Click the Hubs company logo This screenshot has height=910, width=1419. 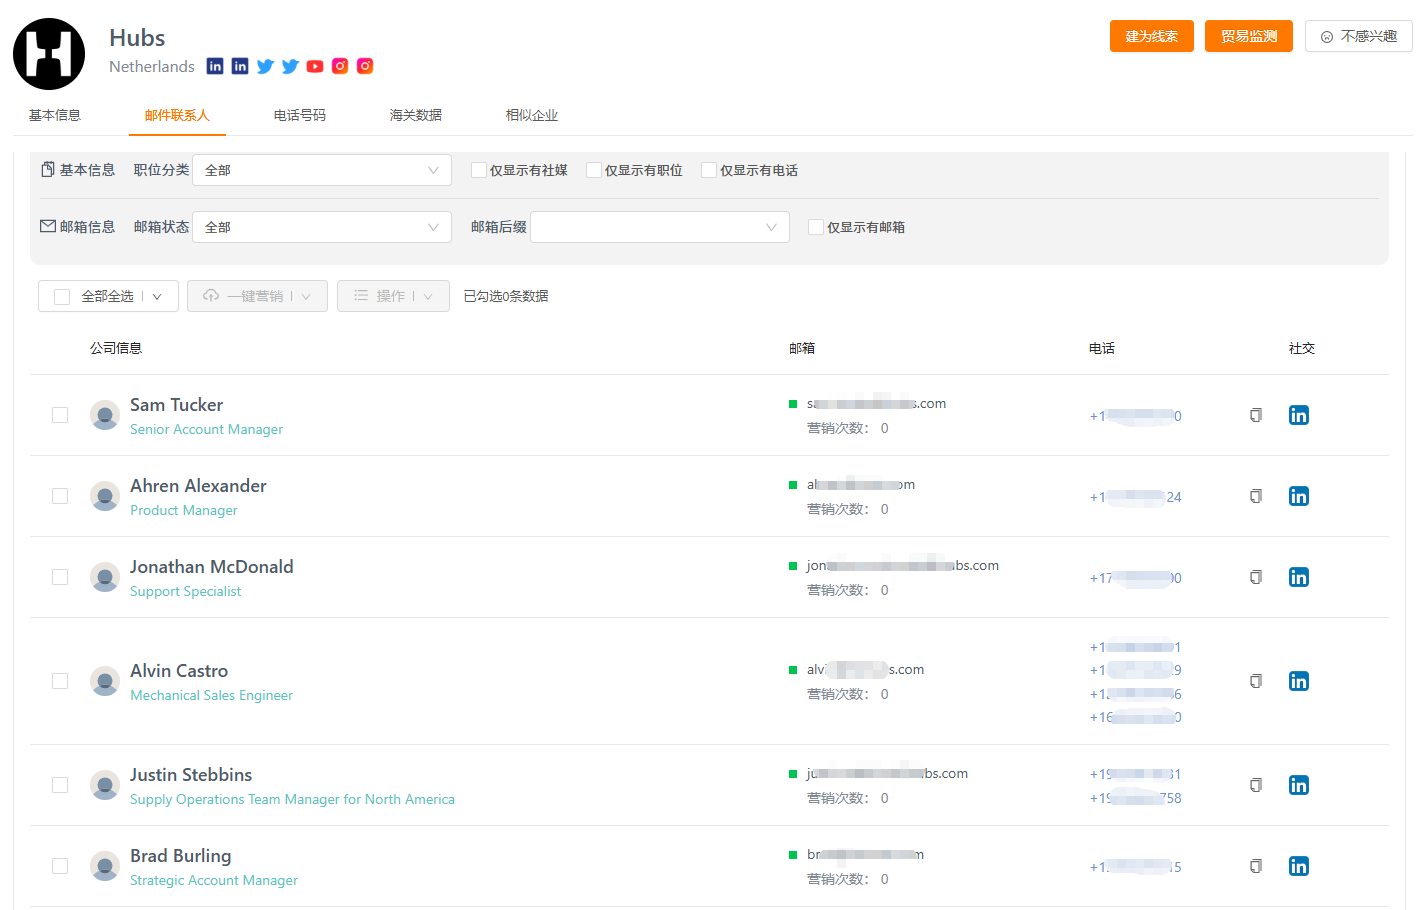[49, 54]
